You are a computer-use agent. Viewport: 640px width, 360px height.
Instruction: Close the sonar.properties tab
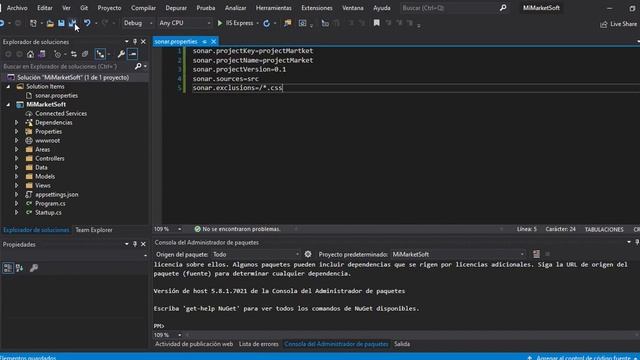coord(213,42)
